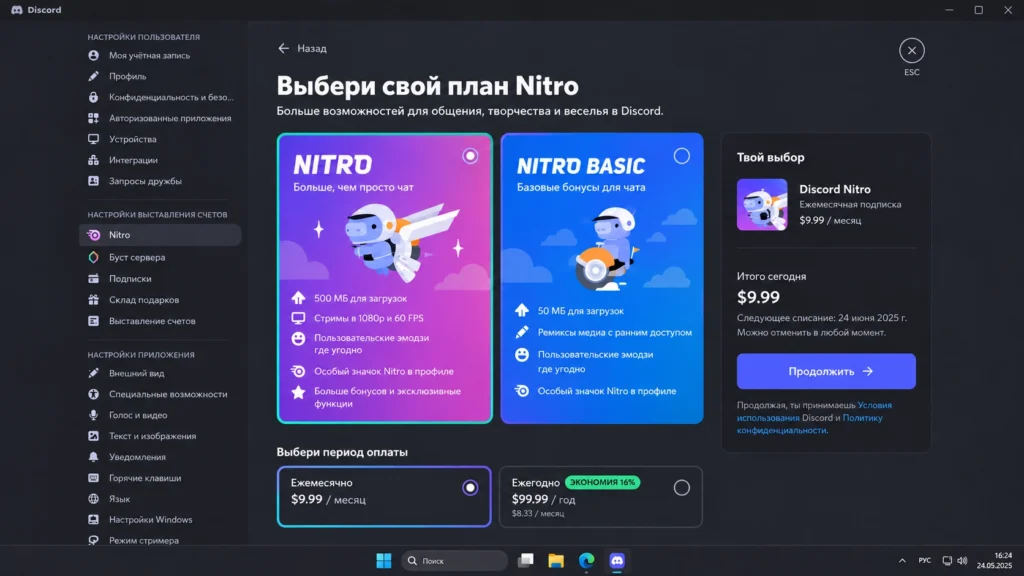Select the Nitro Basic plan radio button
1024x576 pixels.
681,156
